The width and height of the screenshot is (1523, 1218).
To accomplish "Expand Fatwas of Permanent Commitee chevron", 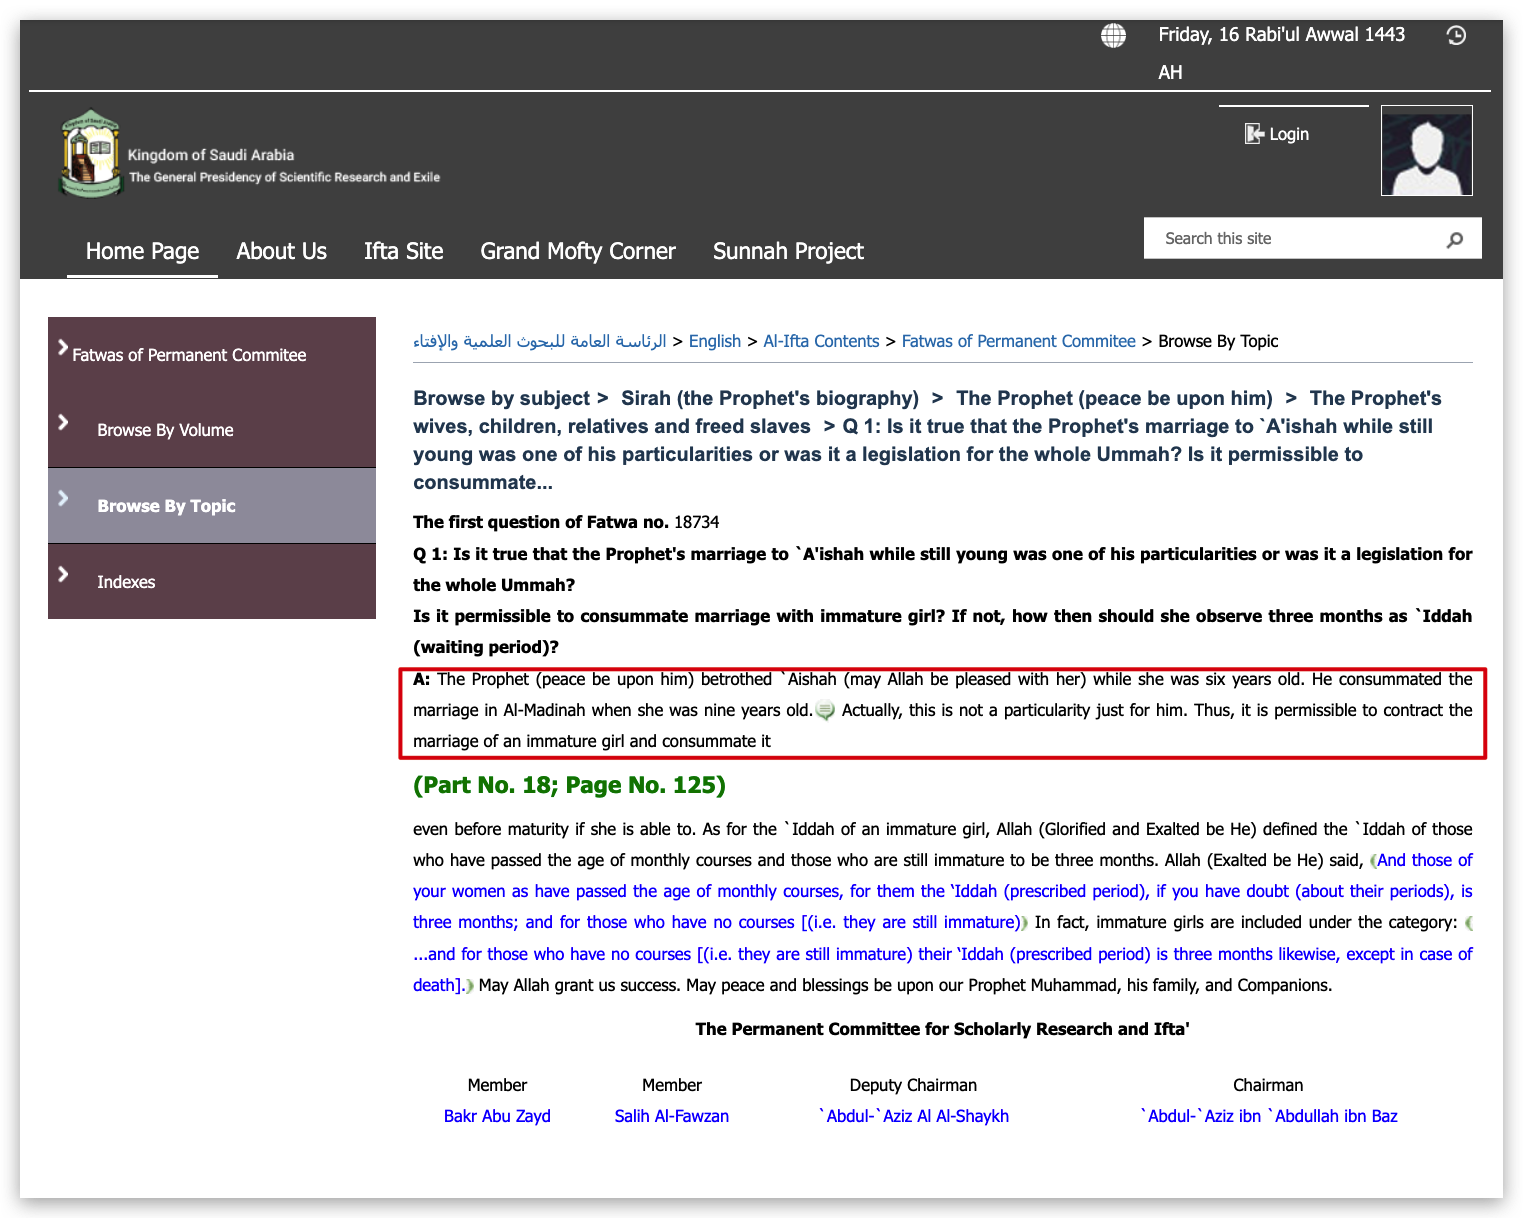I will (63, 348).
